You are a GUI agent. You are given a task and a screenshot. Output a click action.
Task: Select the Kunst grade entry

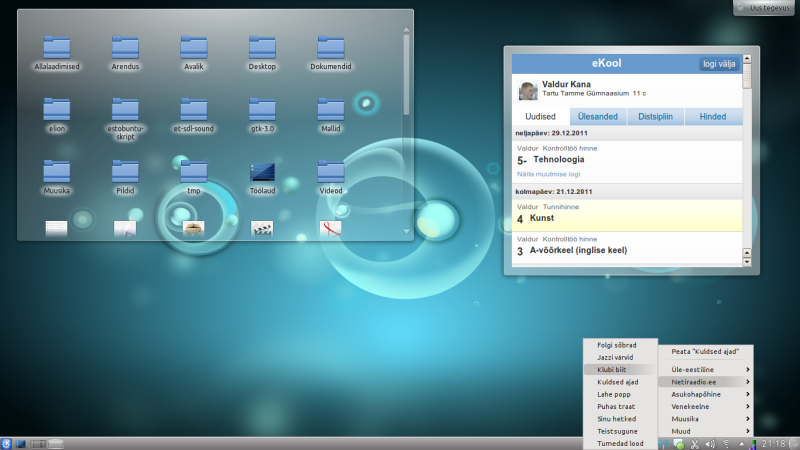tap(627, 215)
